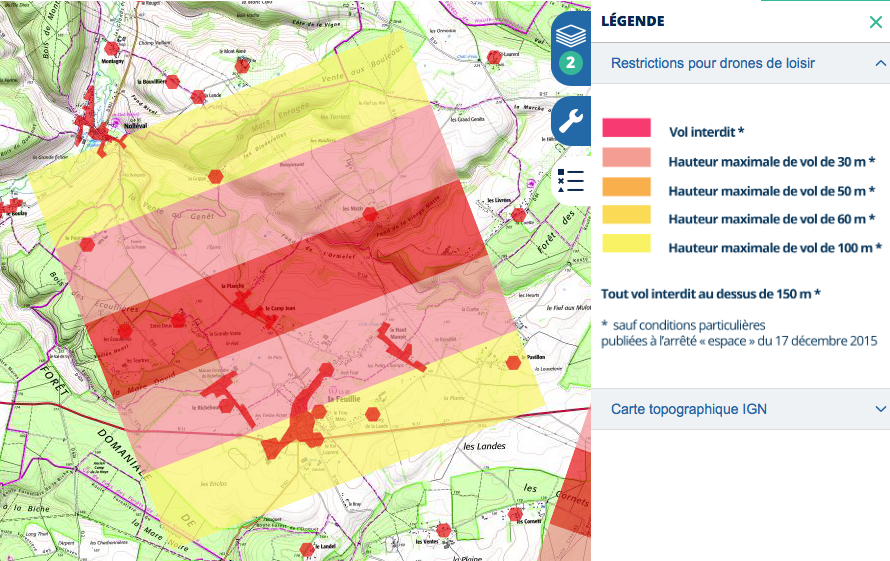The image size is (890, 561).
Task: Click the Restrictions pour drones de loisir header
Action: click(x=740, y=63)
